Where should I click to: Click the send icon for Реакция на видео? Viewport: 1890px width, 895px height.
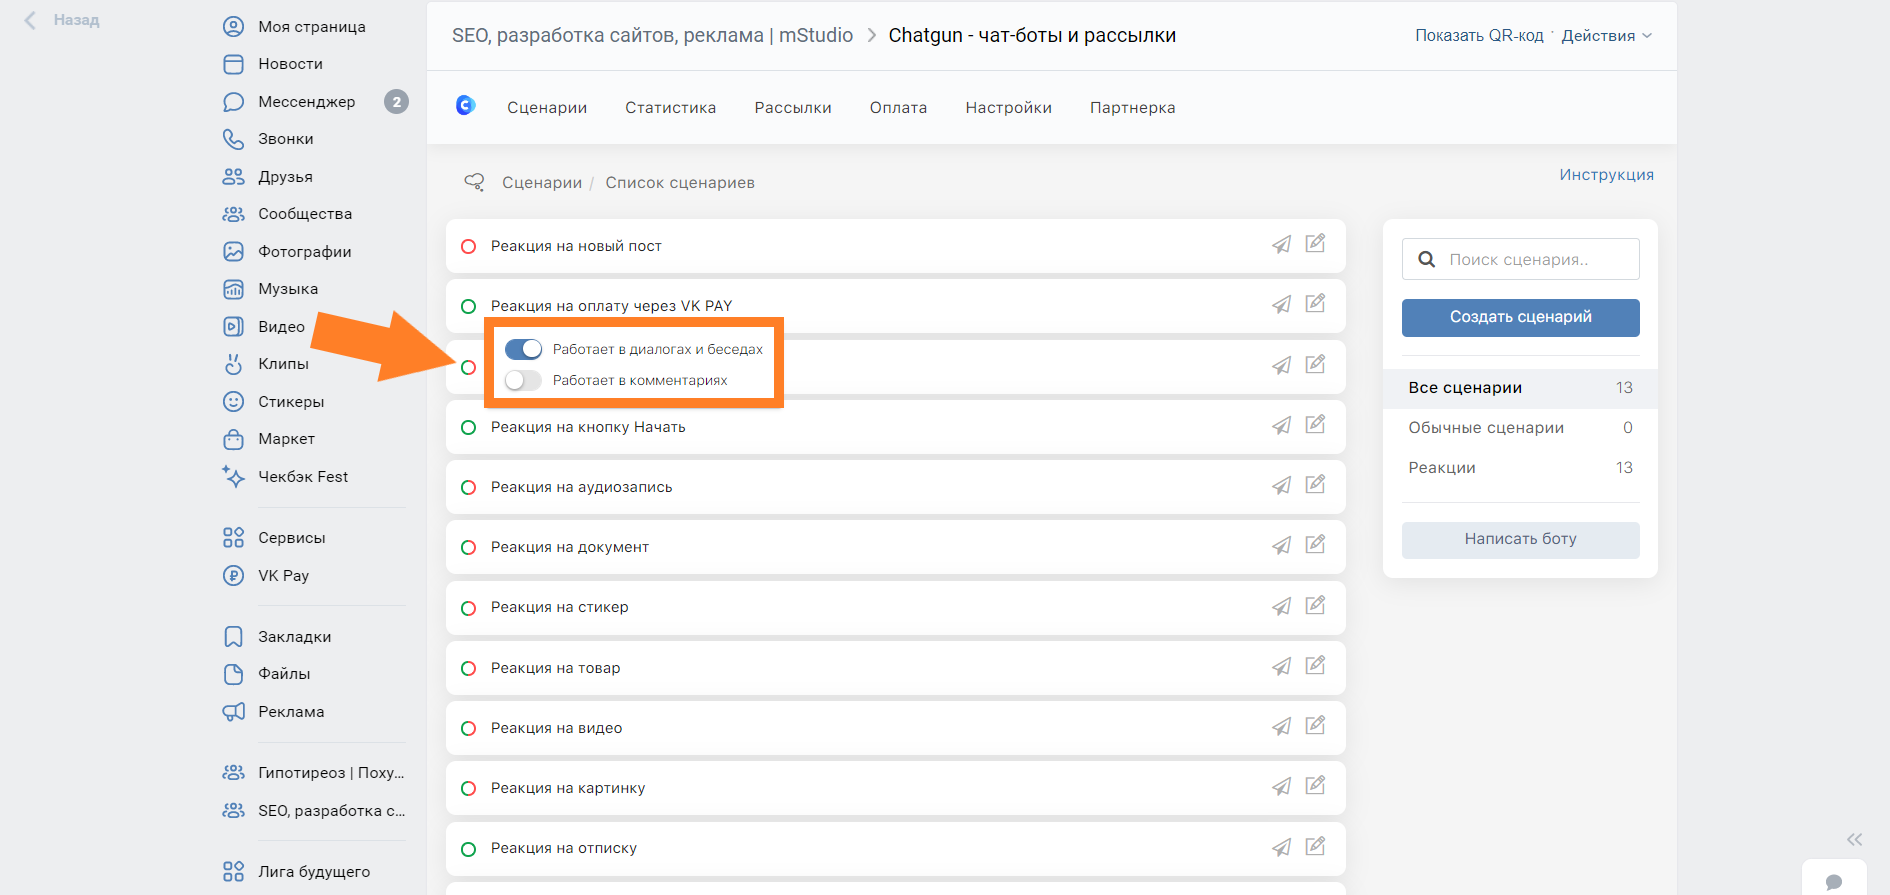1281,727
